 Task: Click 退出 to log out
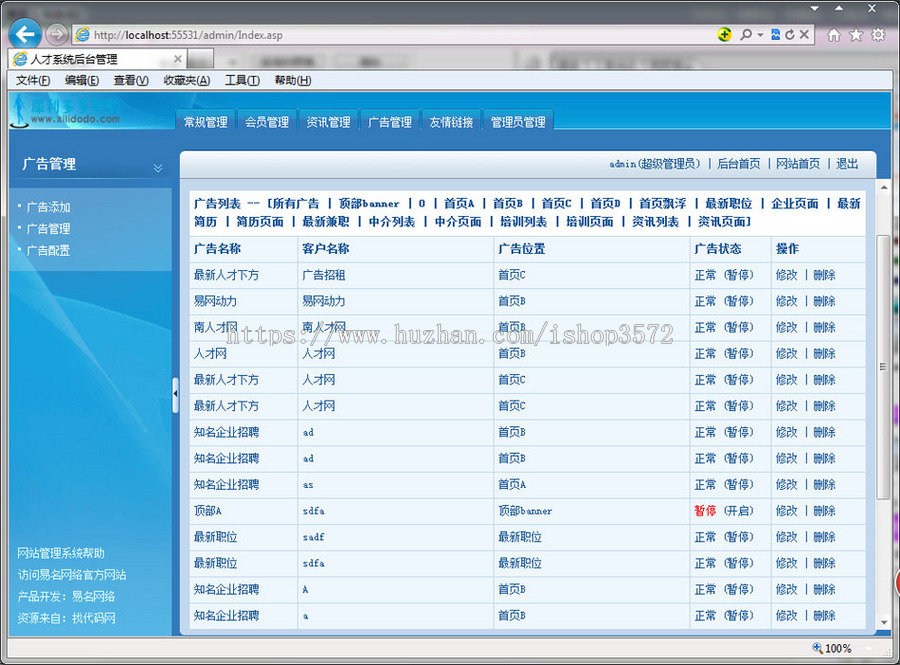[847, 164]
